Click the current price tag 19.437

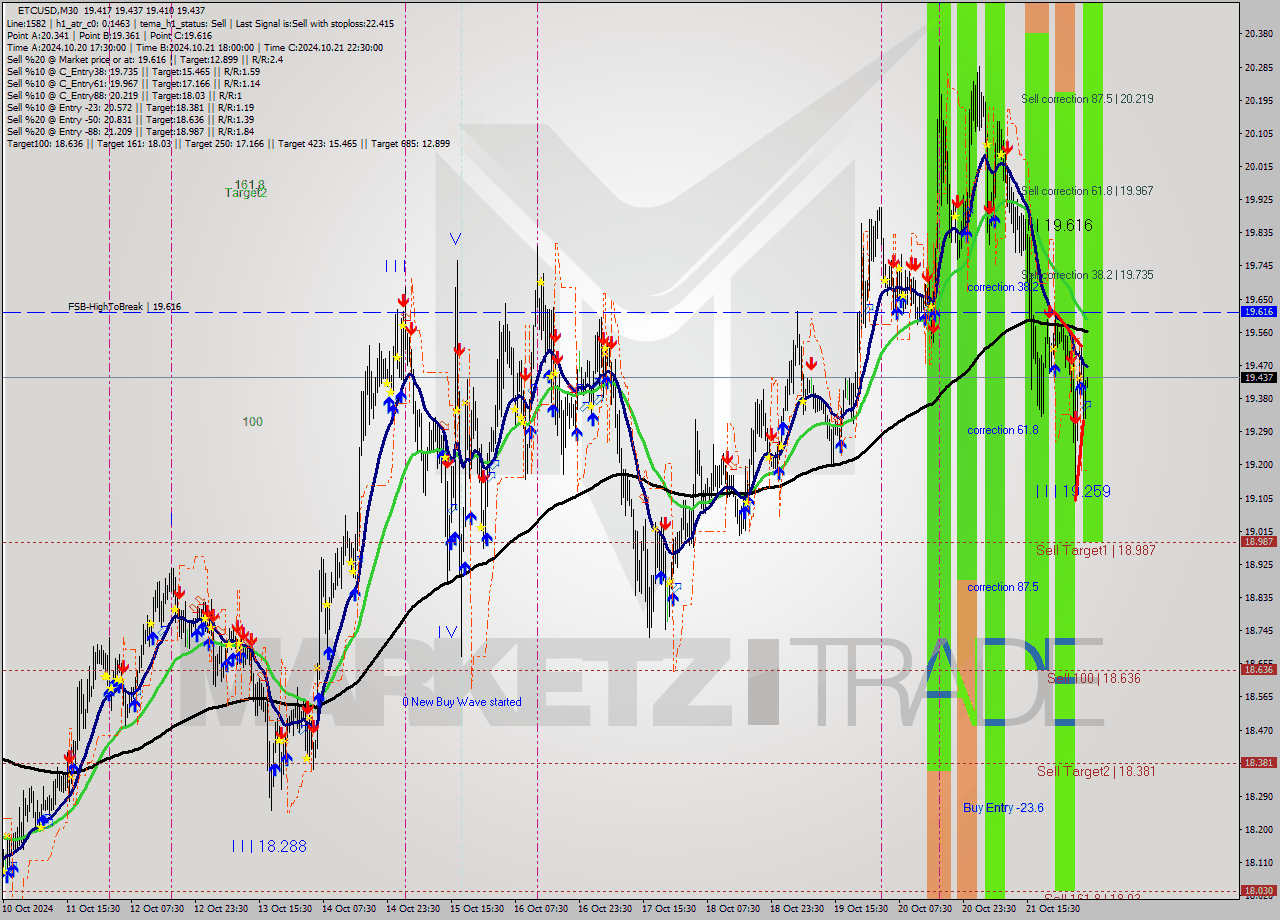[x=1258, y=377]
